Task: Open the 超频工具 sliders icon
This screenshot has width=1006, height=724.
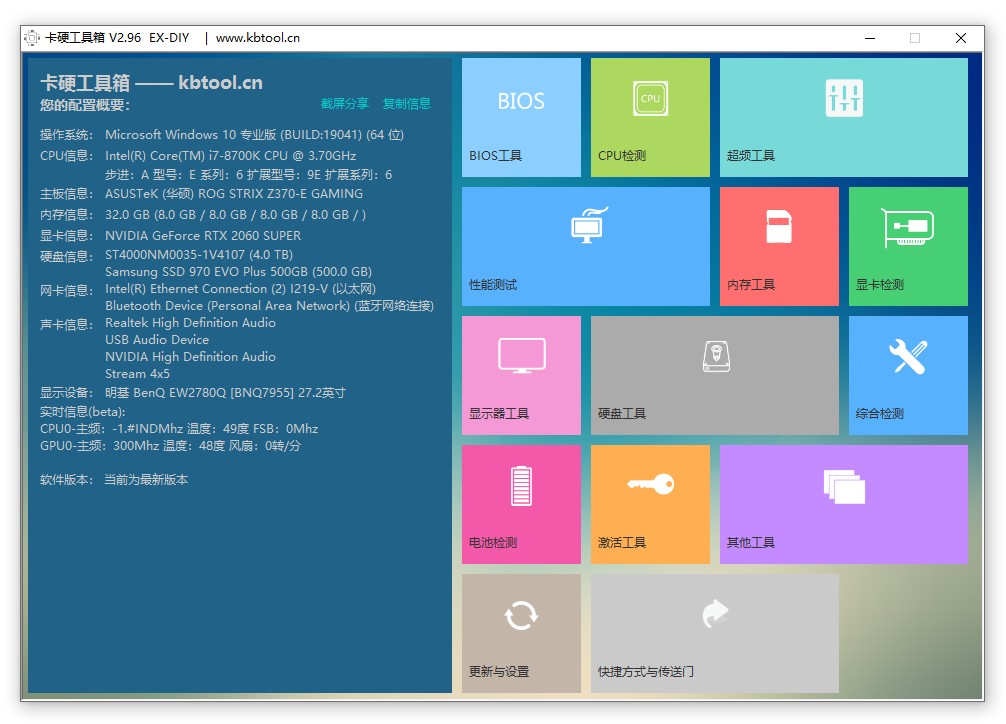Action: click(844, 98)
